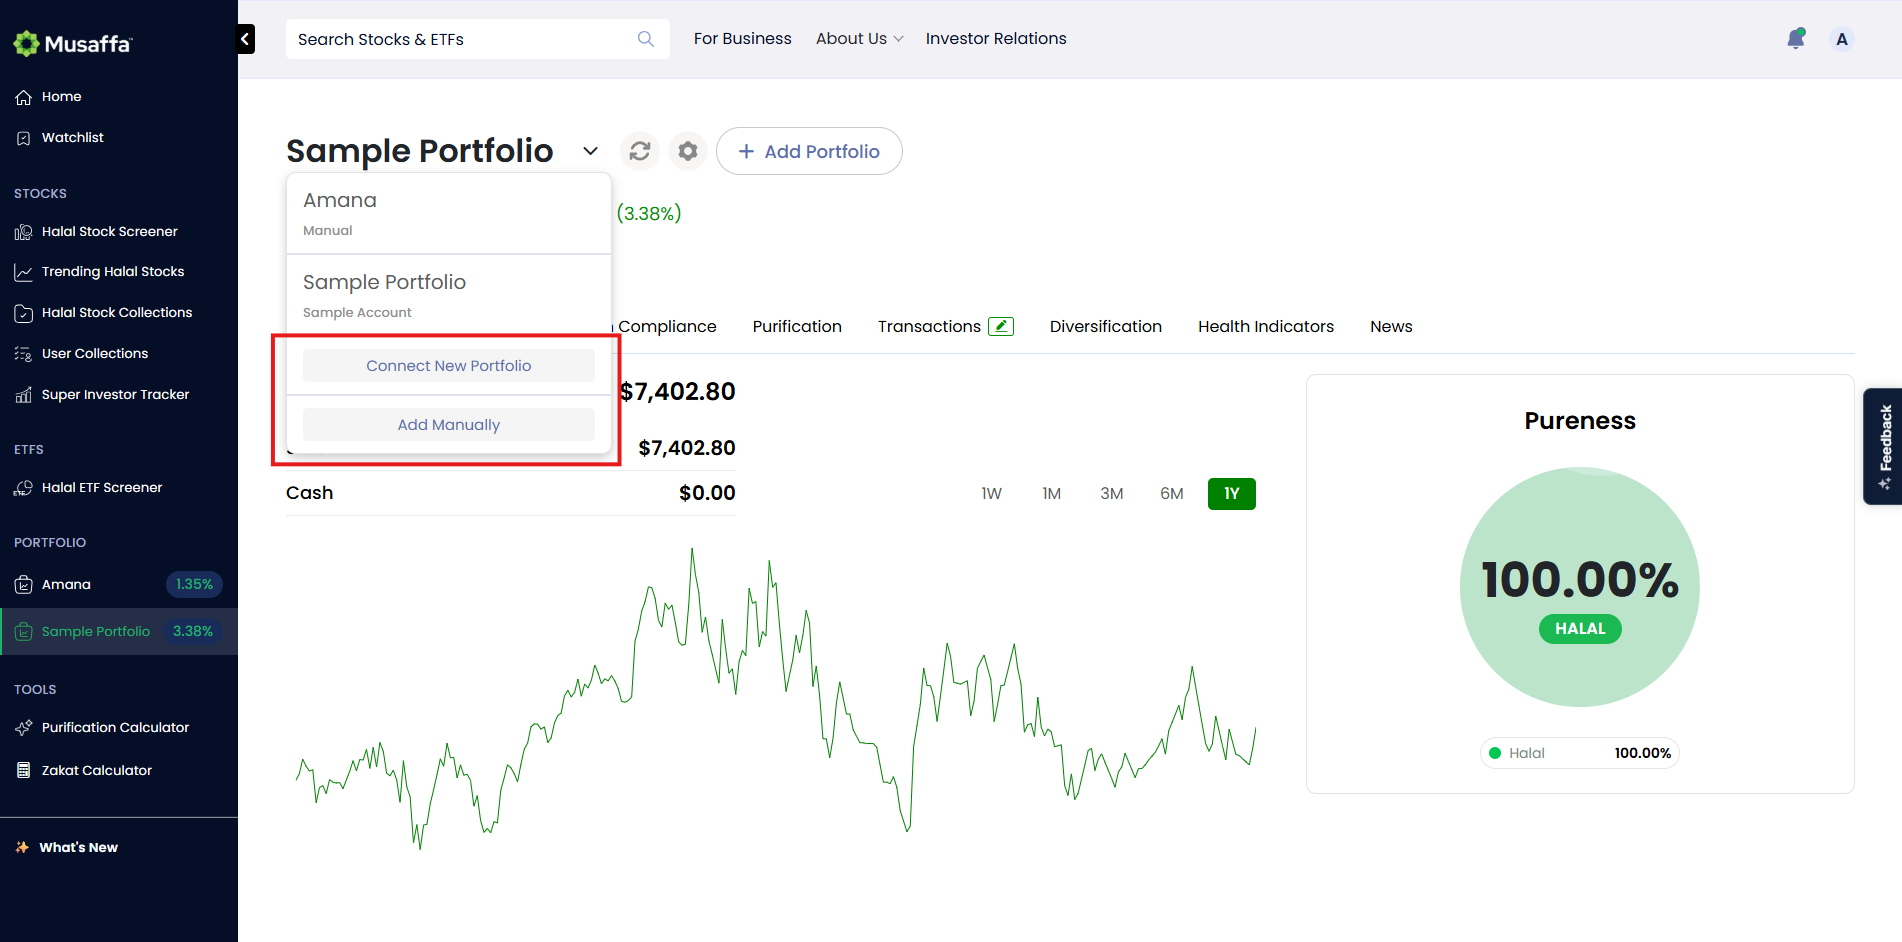Viewport: 1902px width, 942px height.
Task: Click the User Collections icon
Action: point(24,354)
